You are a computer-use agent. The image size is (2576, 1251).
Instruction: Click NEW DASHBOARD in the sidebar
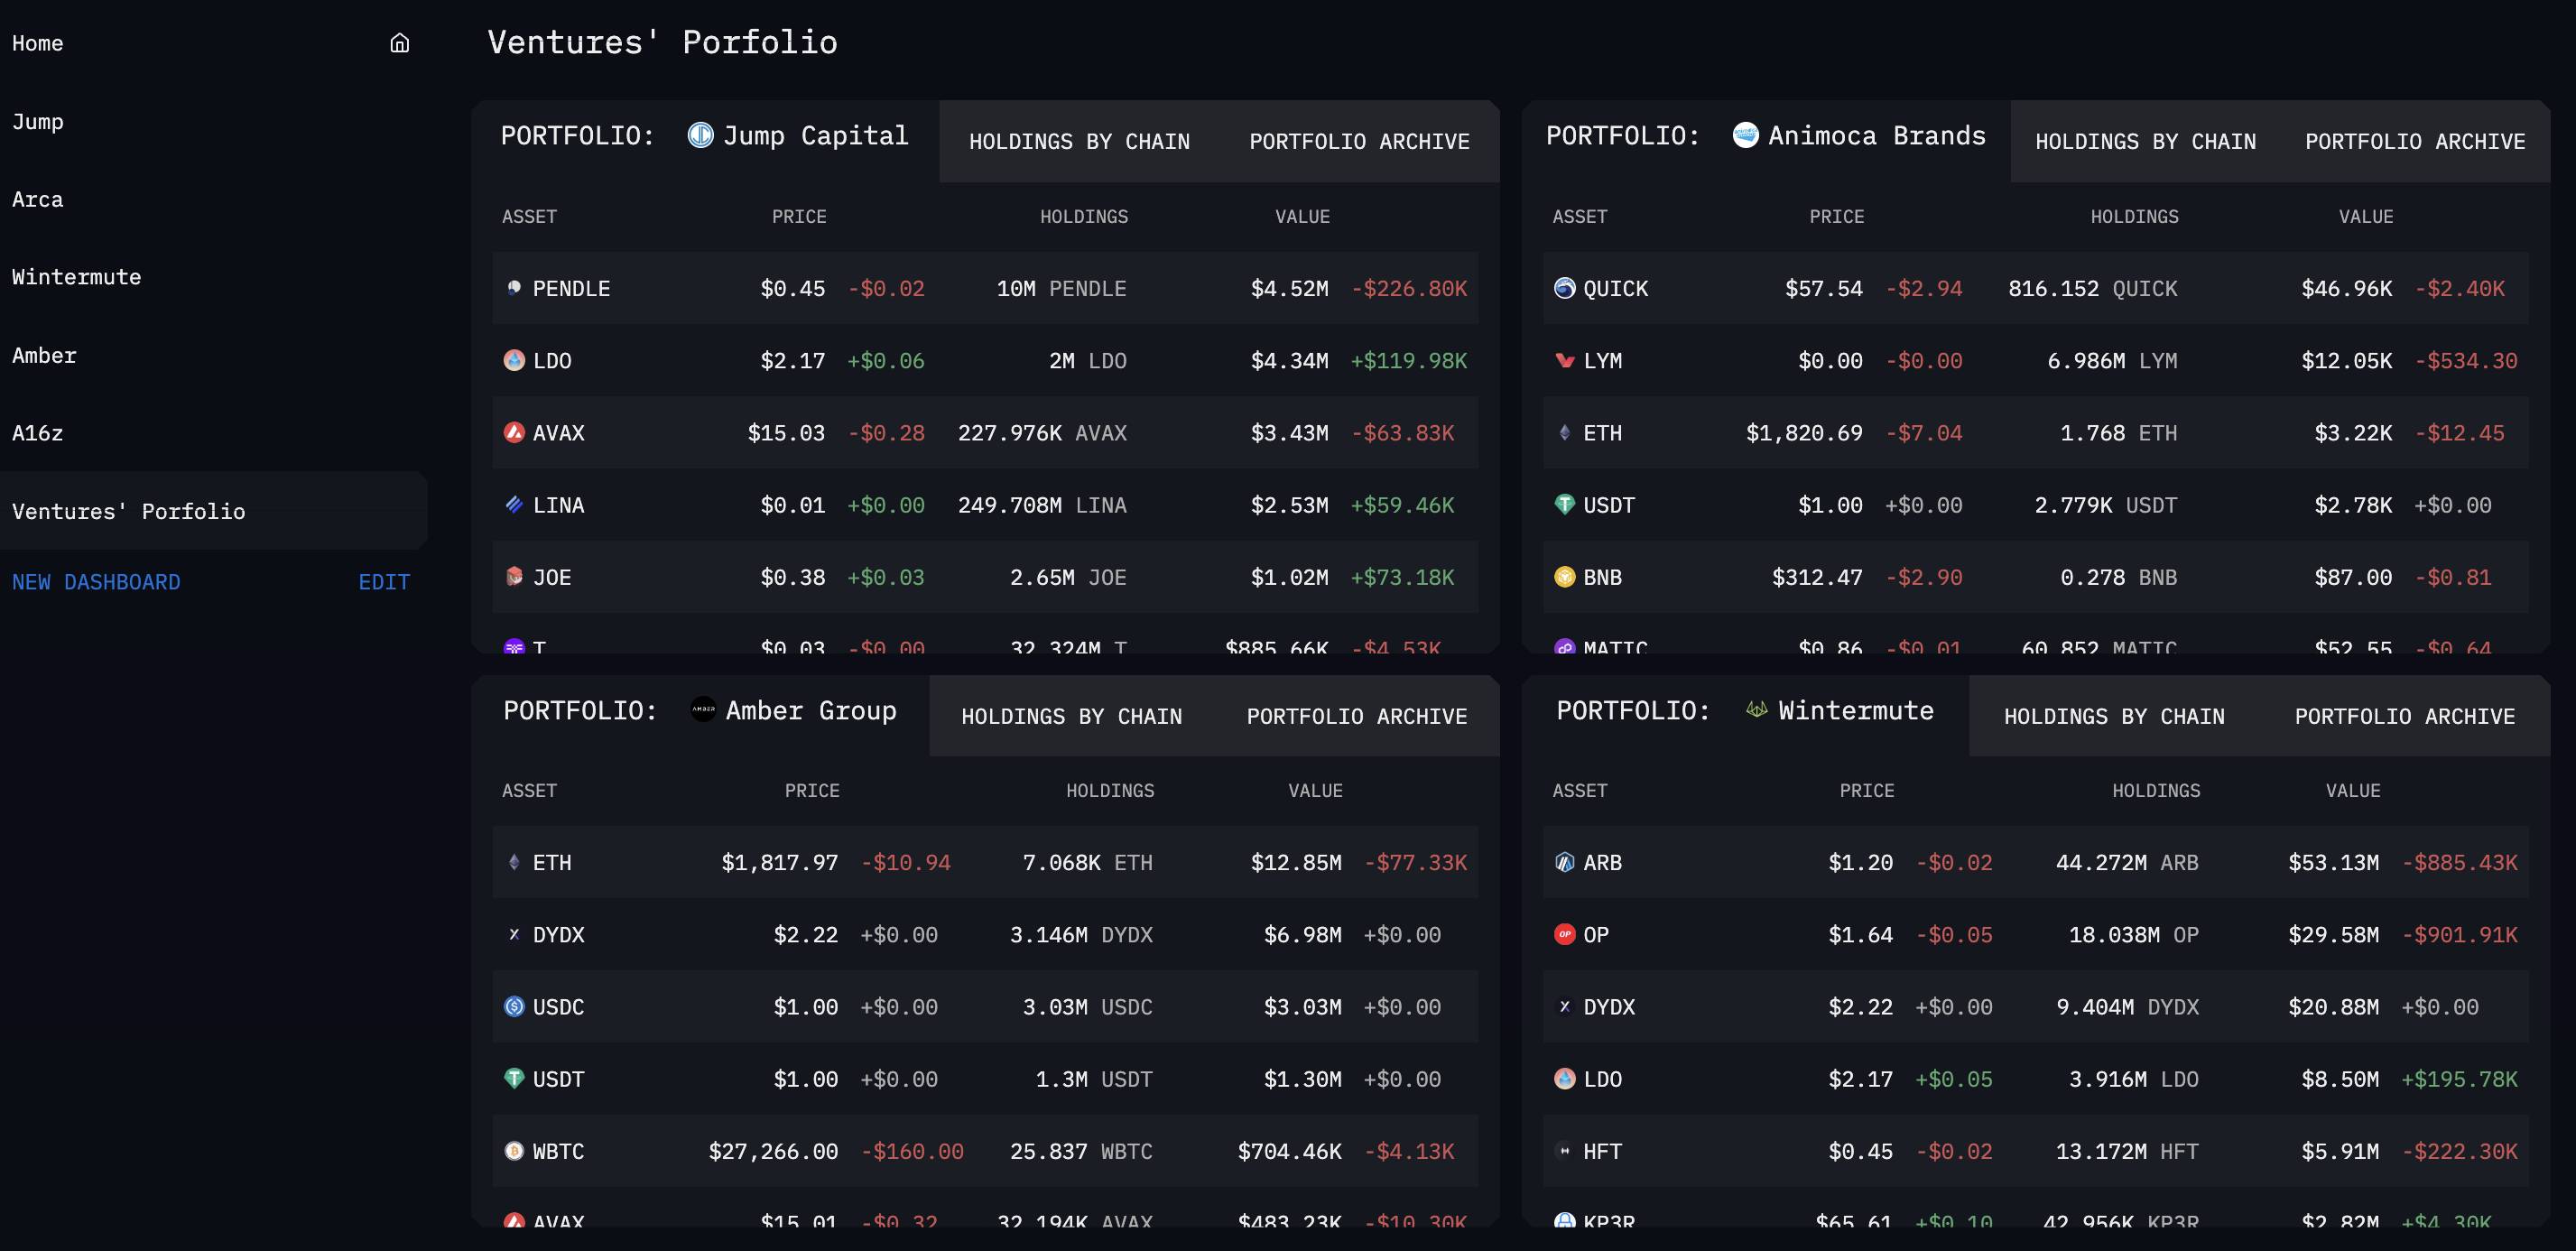[x=96, y=582]
